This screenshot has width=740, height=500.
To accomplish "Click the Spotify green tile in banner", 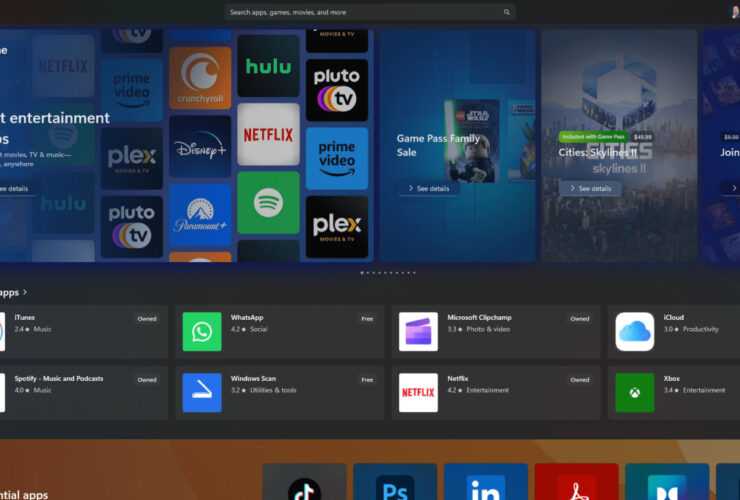I will (x=268, y=203).
